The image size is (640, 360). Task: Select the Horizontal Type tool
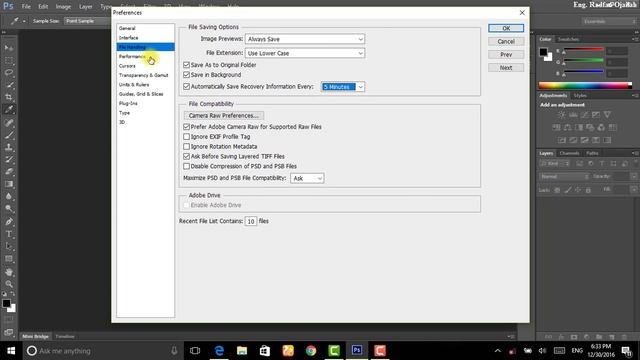(x=9, y=234)
